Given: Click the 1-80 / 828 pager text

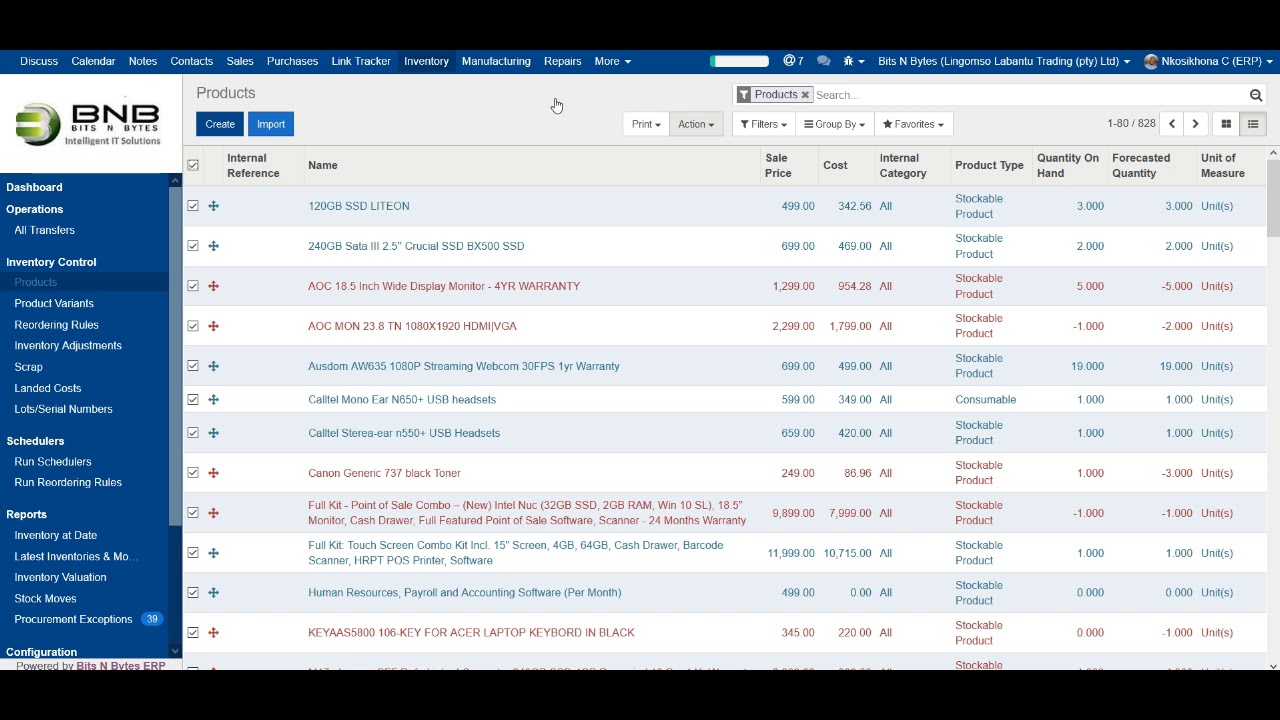Looking at the screenshot, I should pyautogui.click(x=1131, y=124).
